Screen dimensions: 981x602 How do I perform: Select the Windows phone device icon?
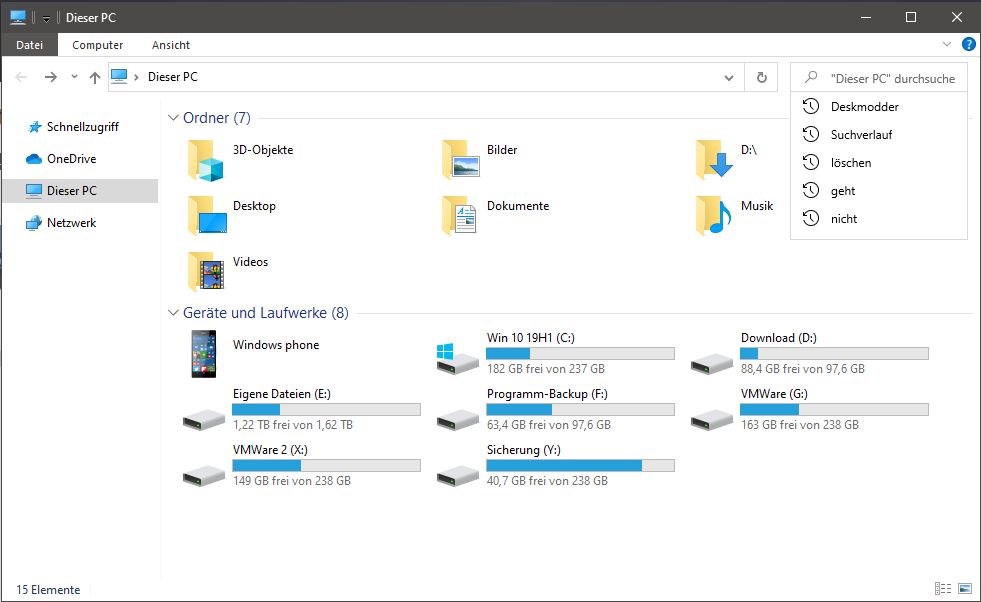click(203, 354)
